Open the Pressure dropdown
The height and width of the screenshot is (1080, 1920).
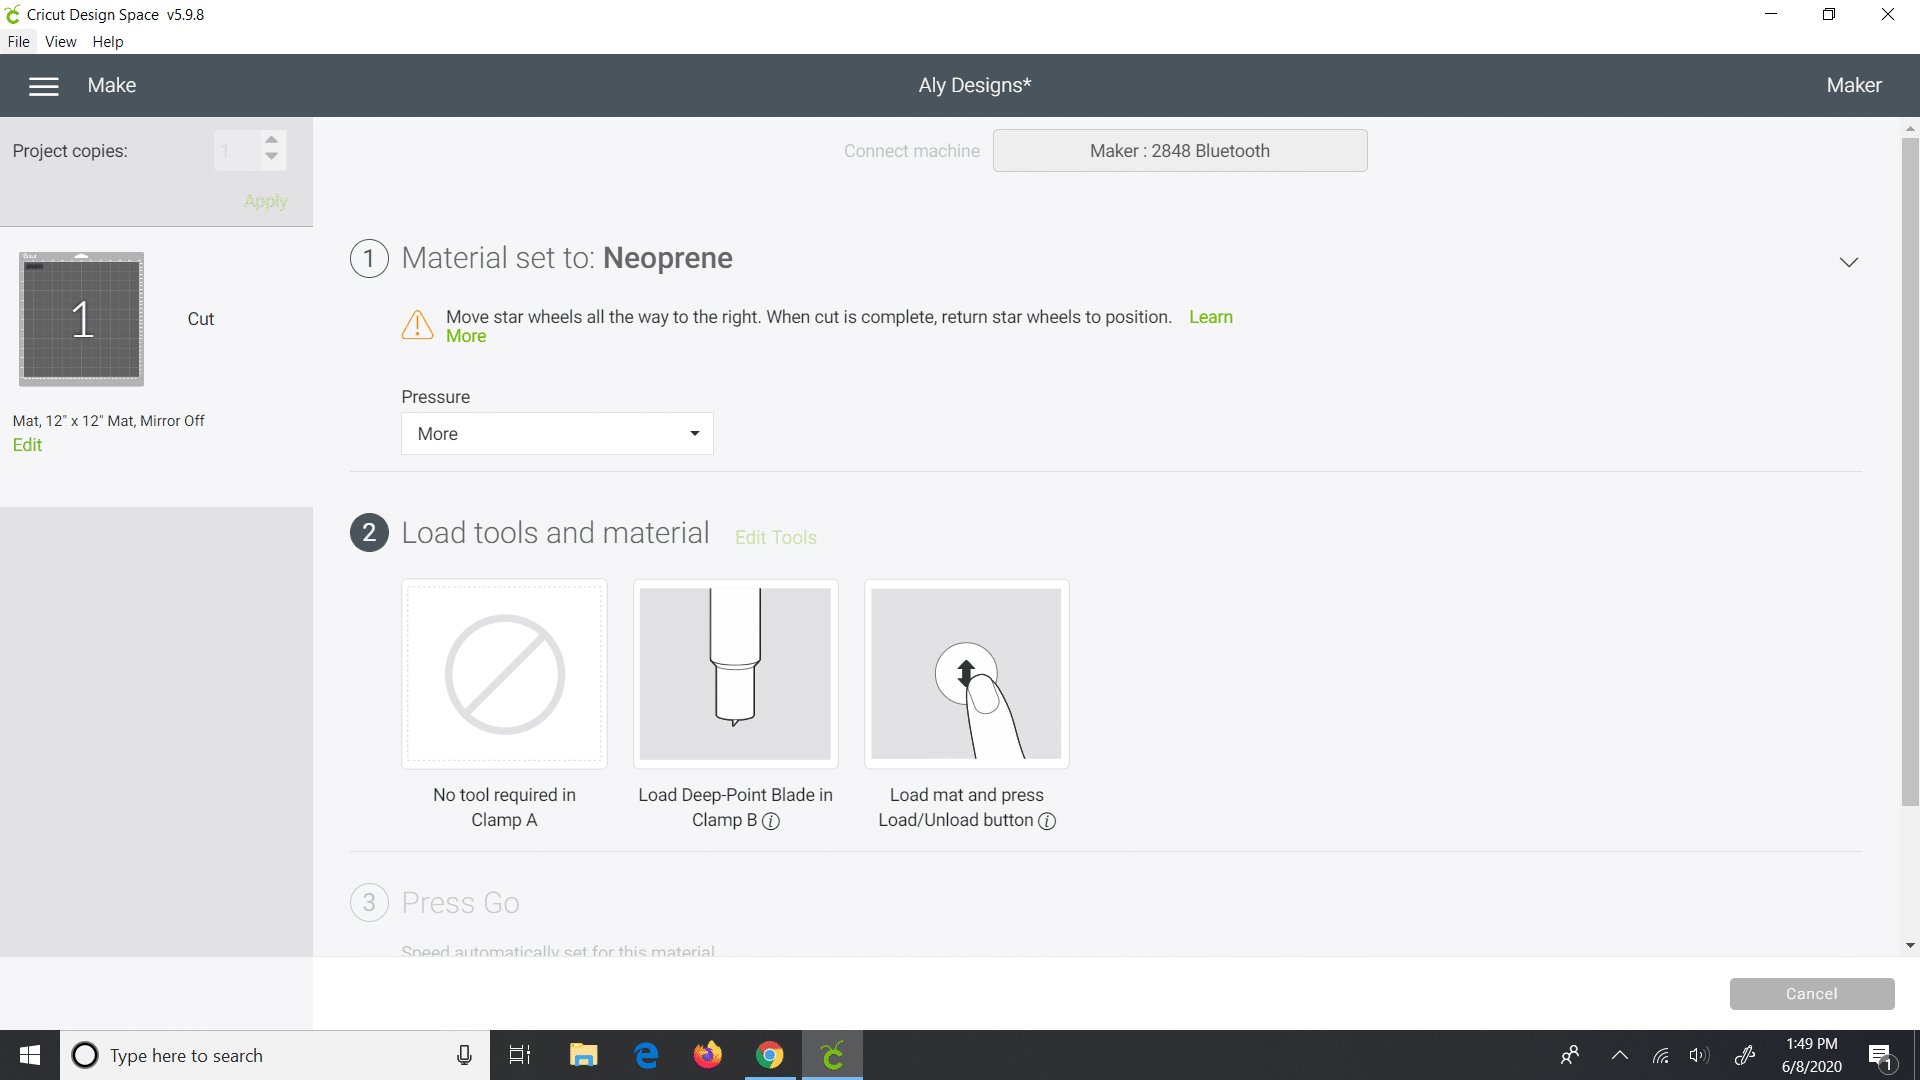[x=557, y=434]
